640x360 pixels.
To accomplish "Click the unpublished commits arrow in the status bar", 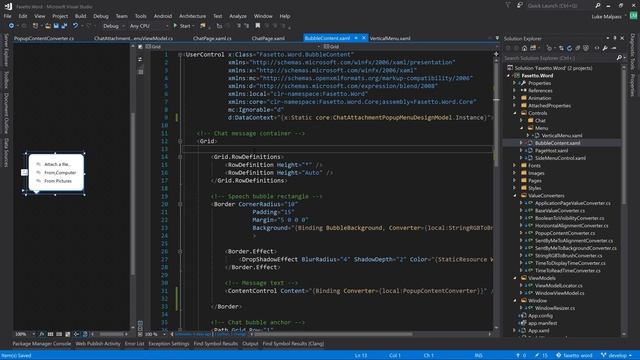I will pyautogui.click(x=521, y=356).
